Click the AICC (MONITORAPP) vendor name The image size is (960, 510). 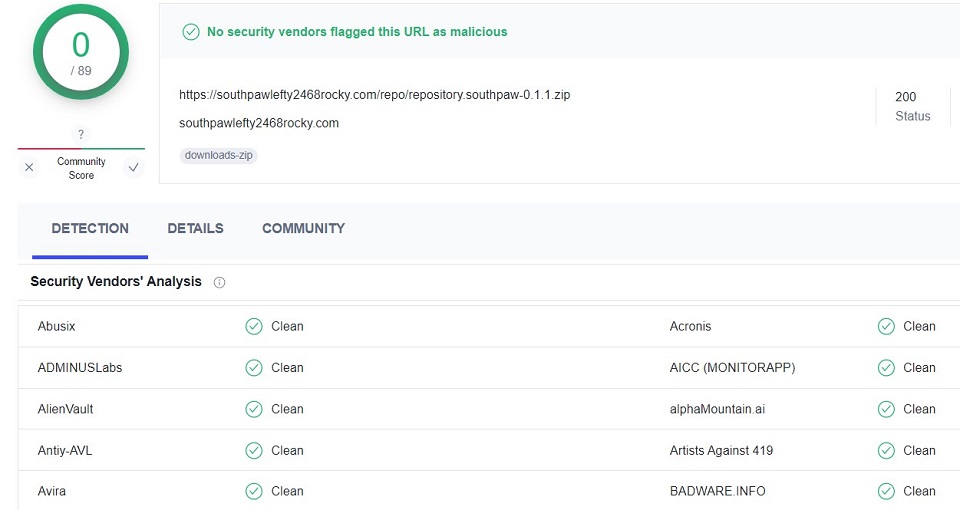(x=732, y=367)
